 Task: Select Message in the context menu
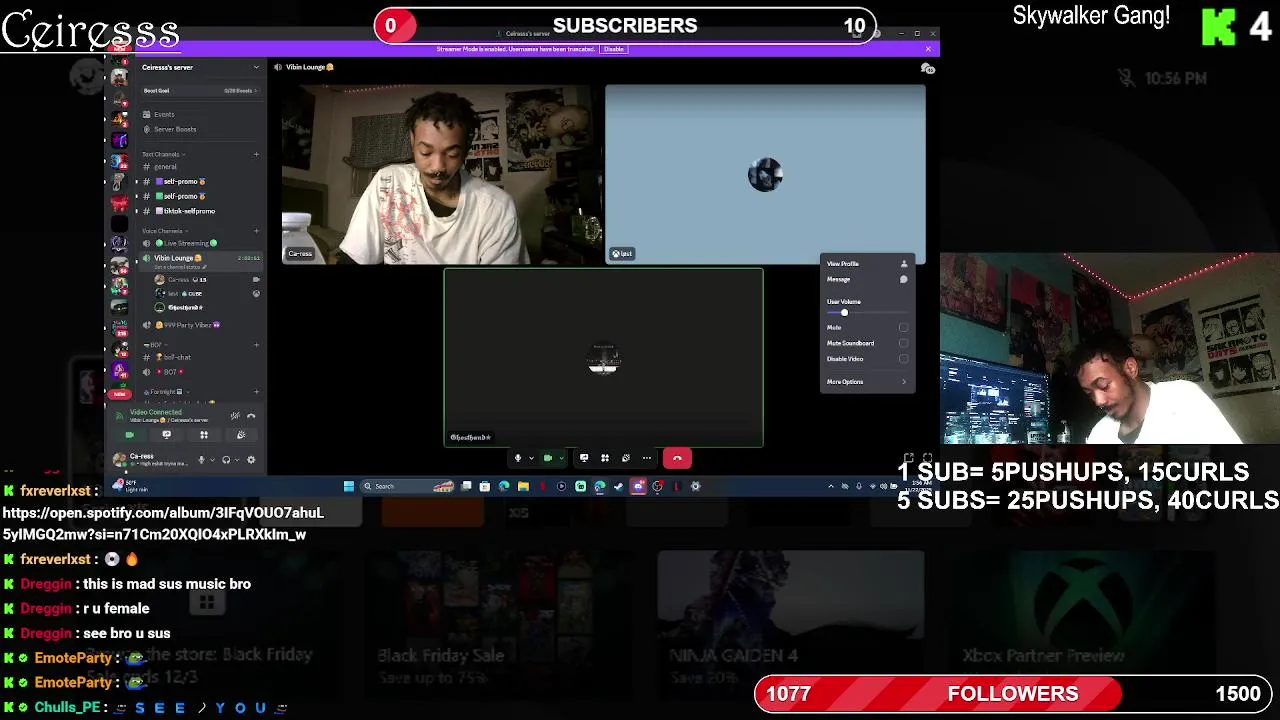867,279
